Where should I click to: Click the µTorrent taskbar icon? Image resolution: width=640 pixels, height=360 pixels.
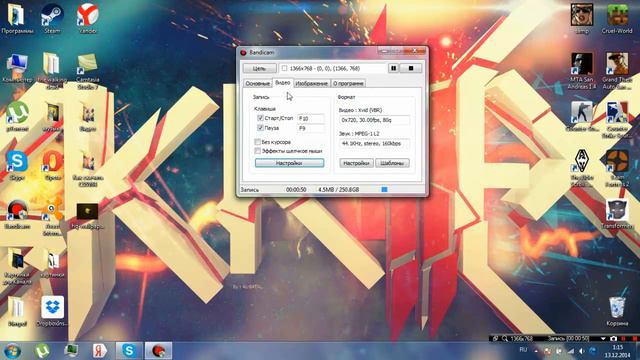pyautogui.click(x=42, y=351)
